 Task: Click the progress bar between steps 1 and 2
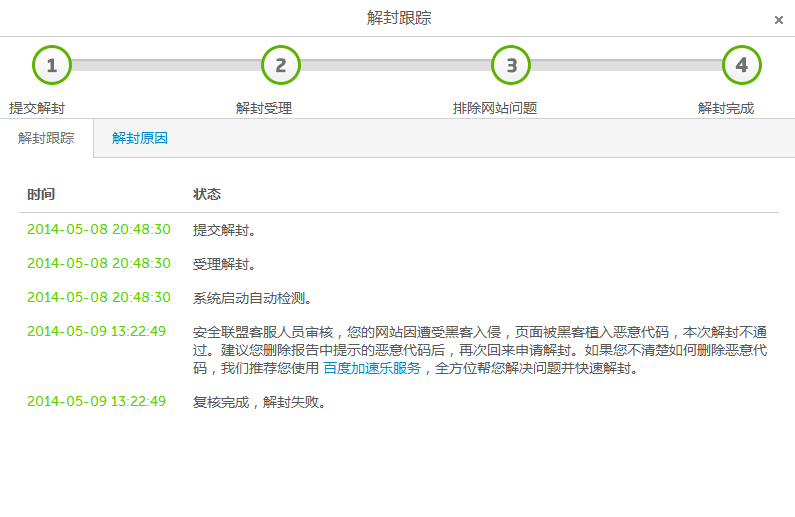point(166,65)
